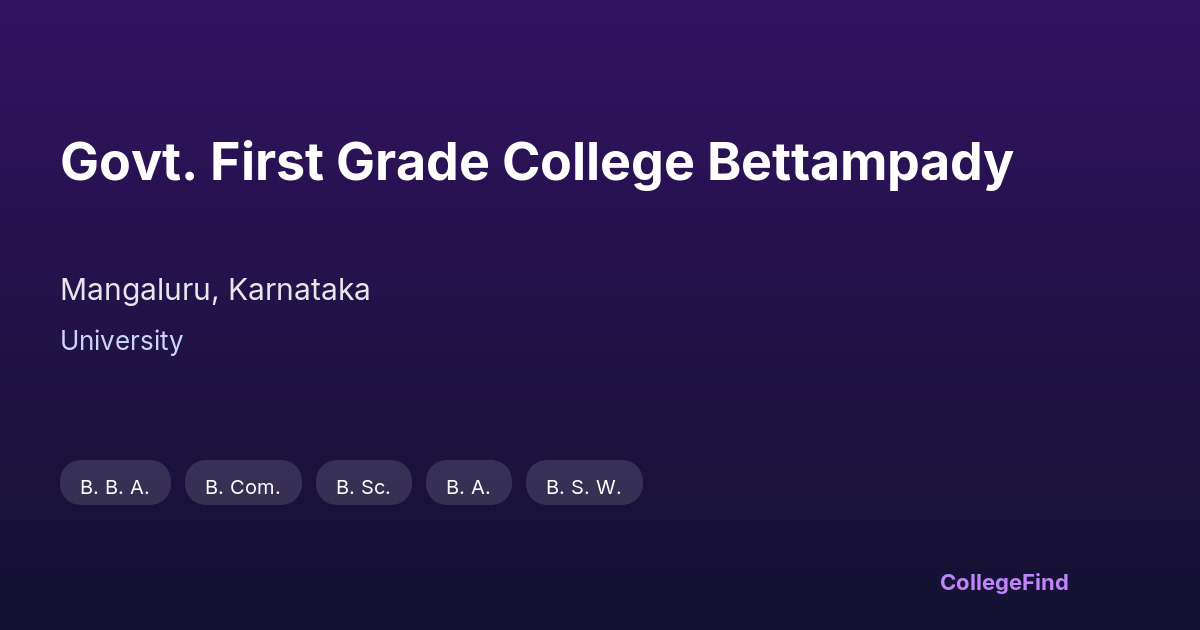Click the word College in the title
The image size is (1200, 630).
coord(597,162)
